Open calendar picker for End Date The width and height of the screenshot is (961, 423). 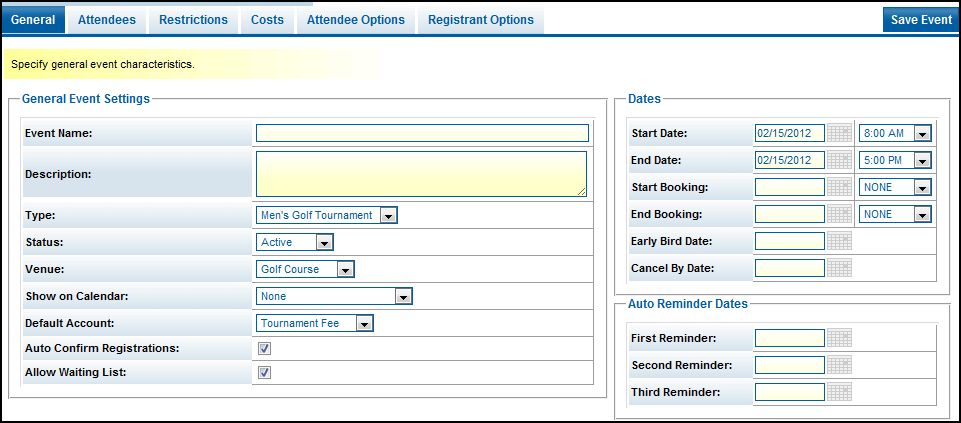[840, 160]
